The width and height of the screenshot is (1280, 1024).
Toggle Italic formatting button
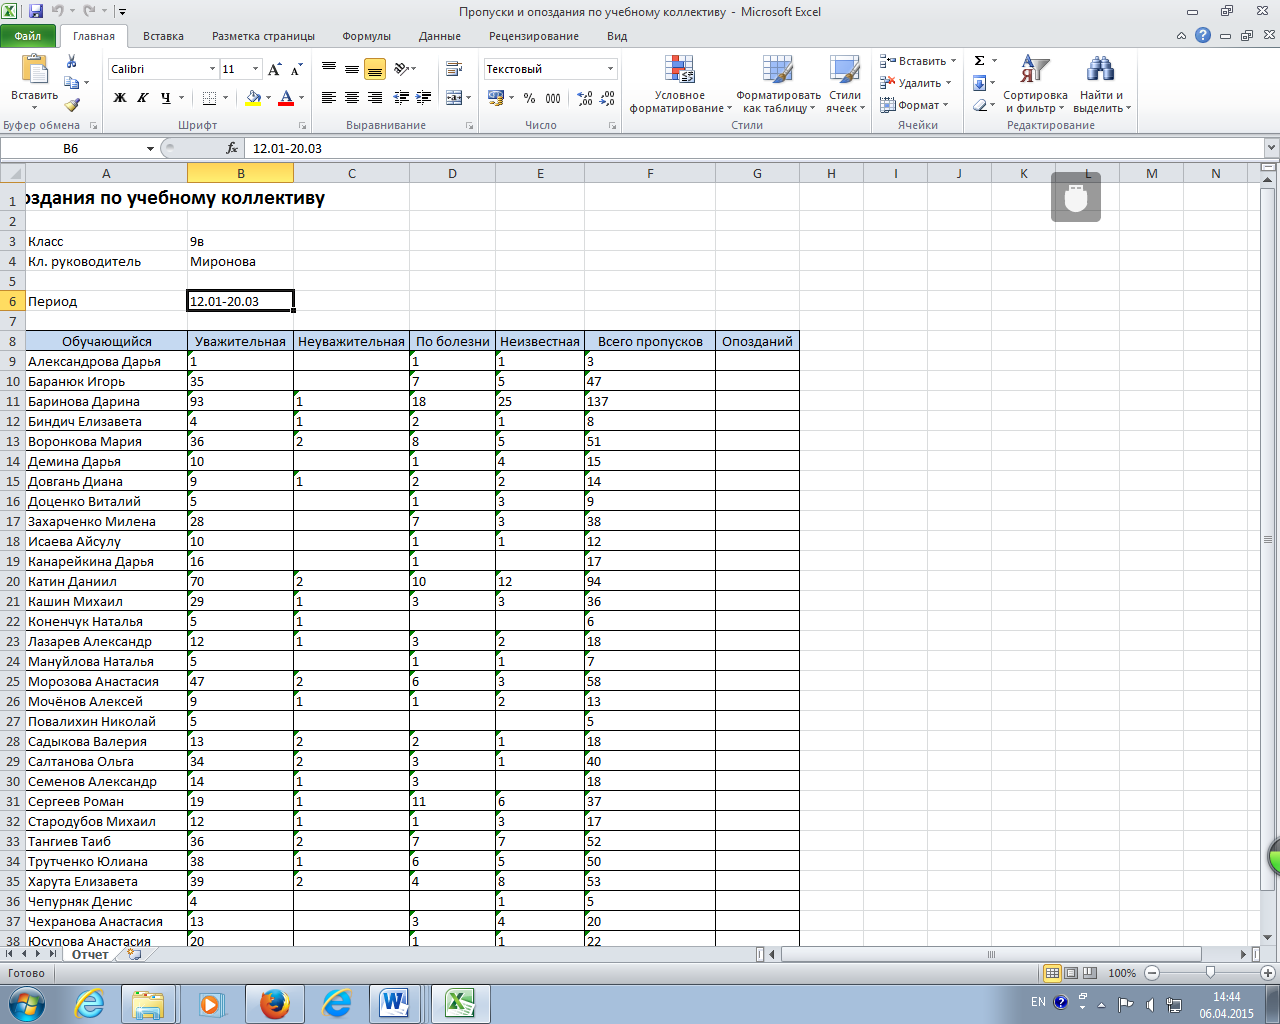143,97
